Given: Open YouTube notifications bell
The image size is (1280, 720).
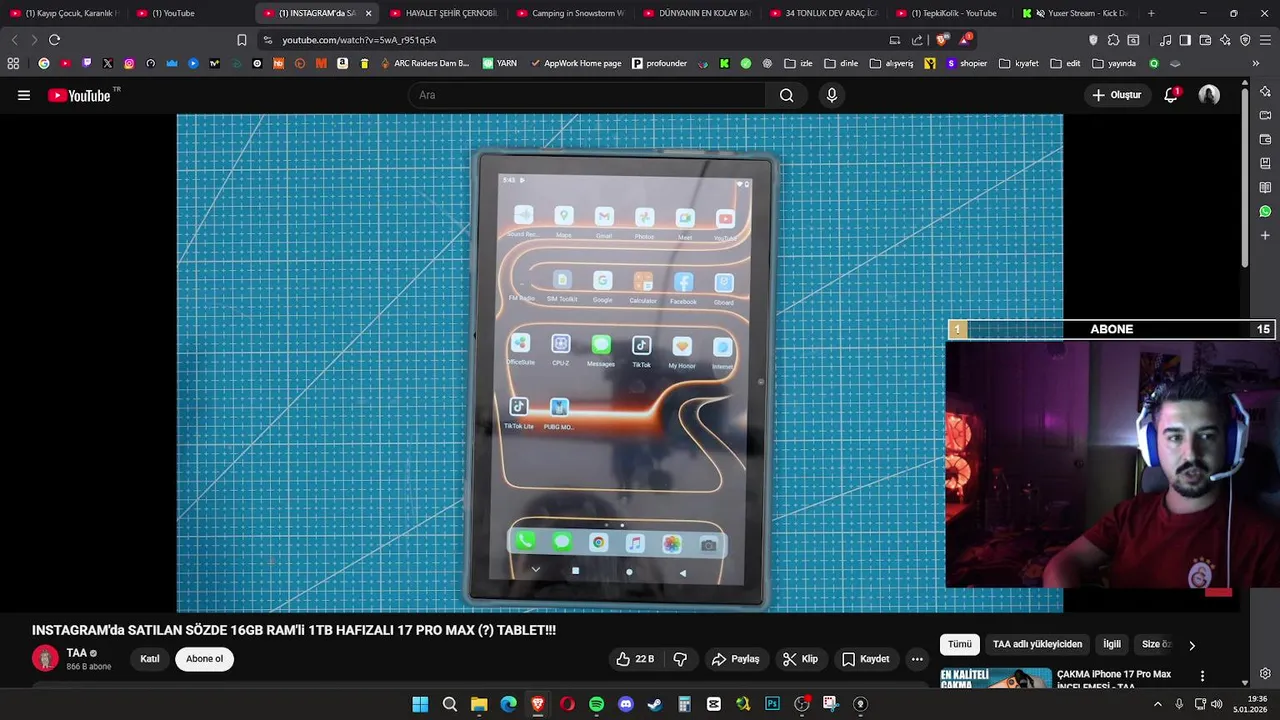Looking at the screenshot, I should pyautogui.click(x=1171, y=95).
